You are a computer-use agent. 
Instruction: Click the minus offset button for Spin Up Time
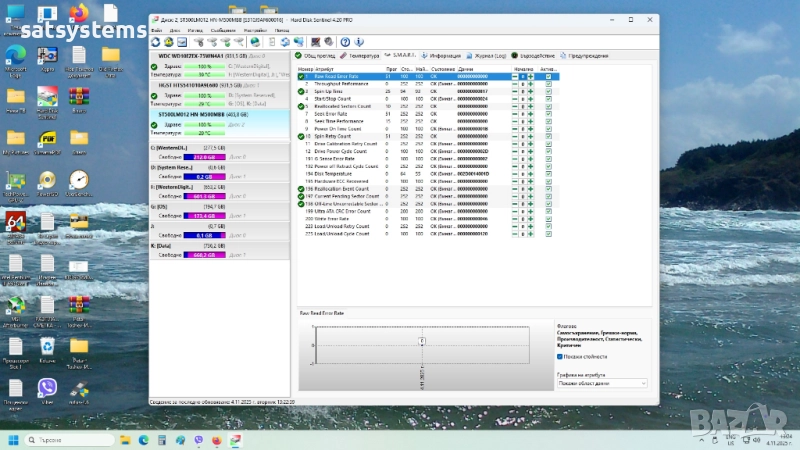click(515, 91)
